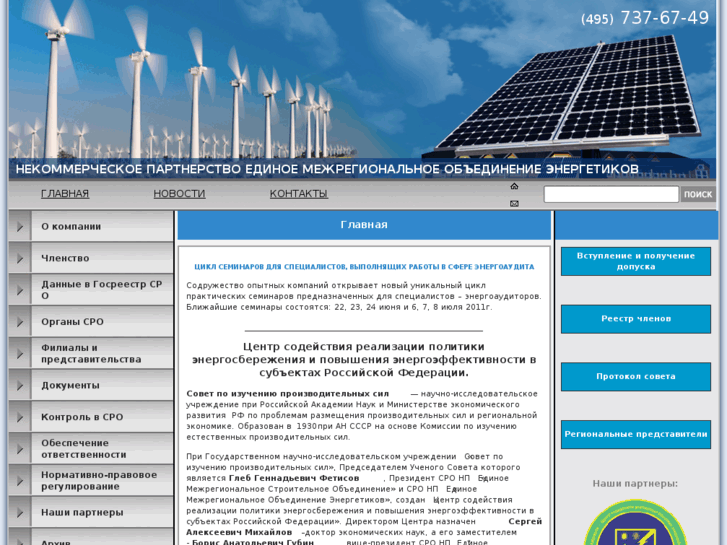Expand arrow beside Обеспечение ответственности
Viewport: 727px width, 545px height.
[20, 449]
